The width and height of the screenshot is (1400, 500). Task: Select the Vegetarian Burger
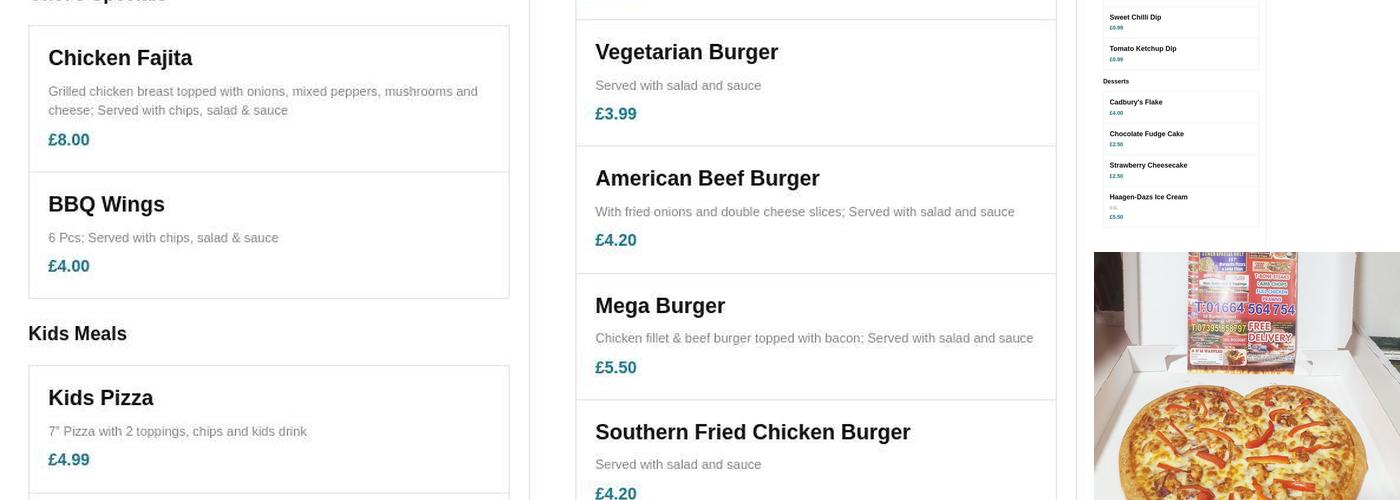(x=686, y=53)
